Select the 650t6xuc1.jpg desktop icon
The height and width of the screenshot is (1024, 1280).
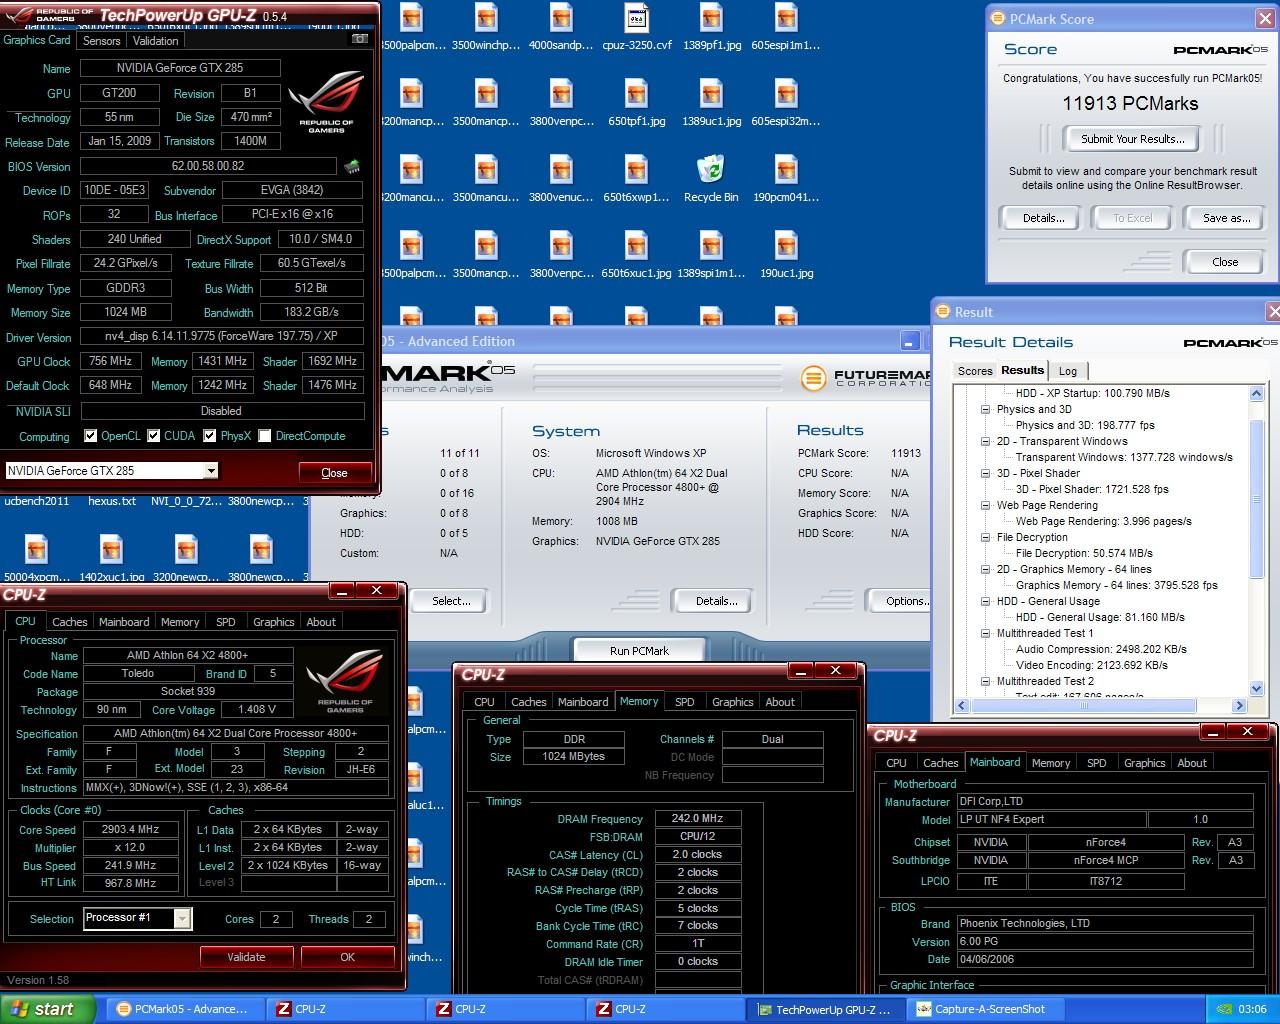tap(636, 255)
